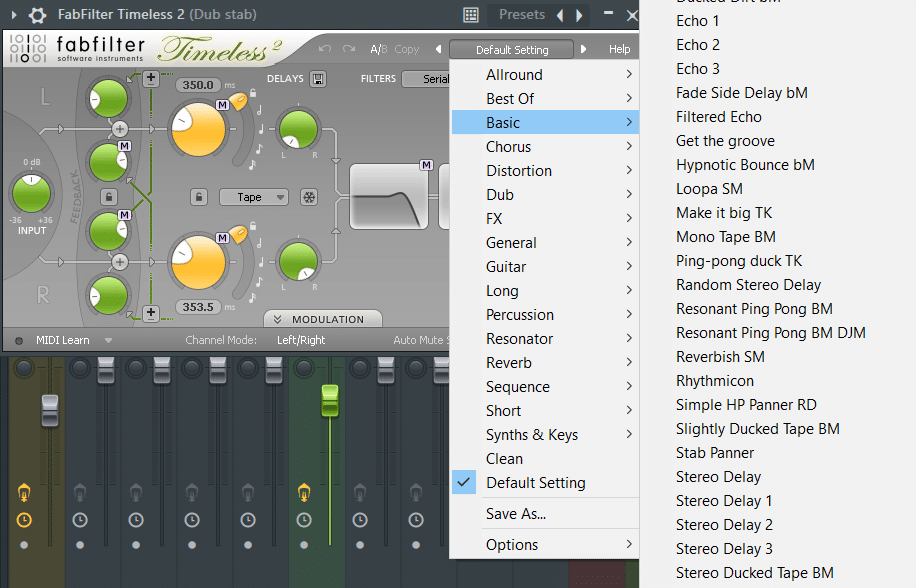Click the large yellow R delay time knob
The height and width of the screenshot is (588, 916).
(x=198, y=262)
